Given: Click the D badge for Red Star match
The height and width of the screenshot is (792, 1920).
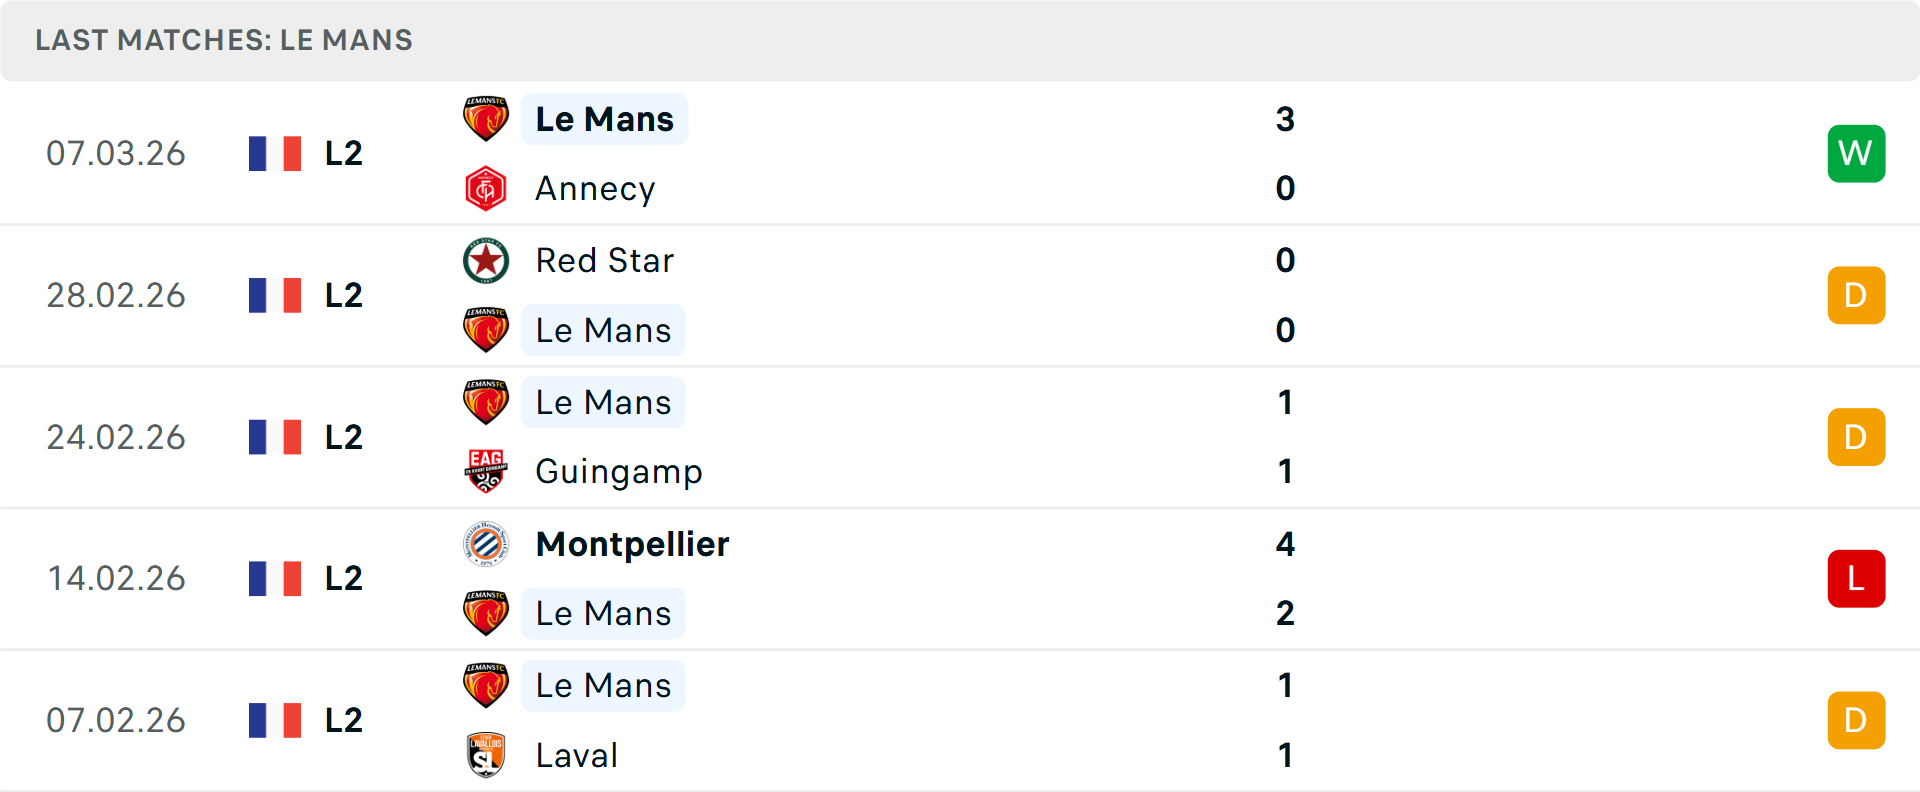Looking at the screenshot, I should [x=1856, y=295].
